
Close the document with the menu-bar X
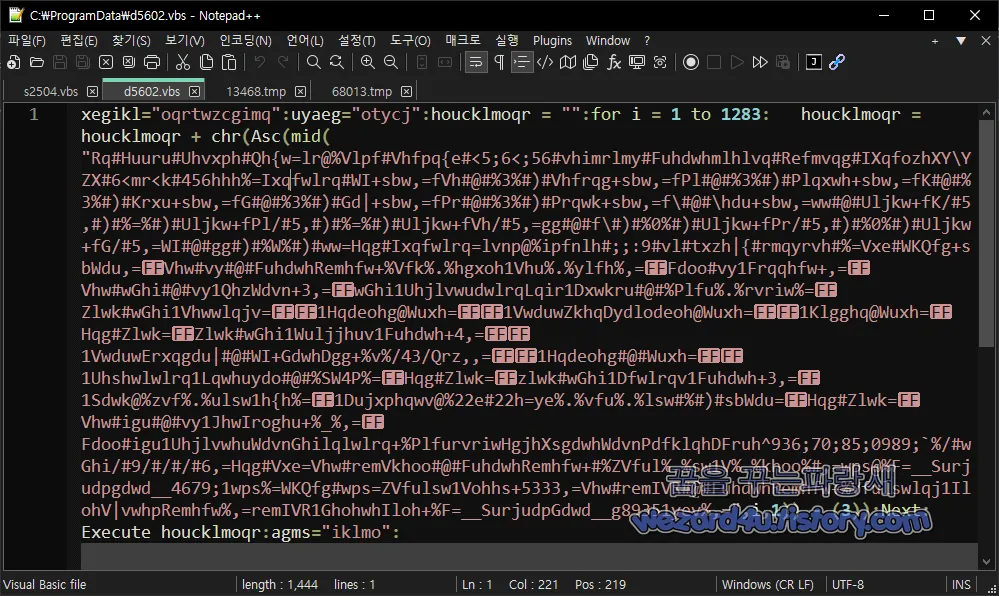pos(986,41)
